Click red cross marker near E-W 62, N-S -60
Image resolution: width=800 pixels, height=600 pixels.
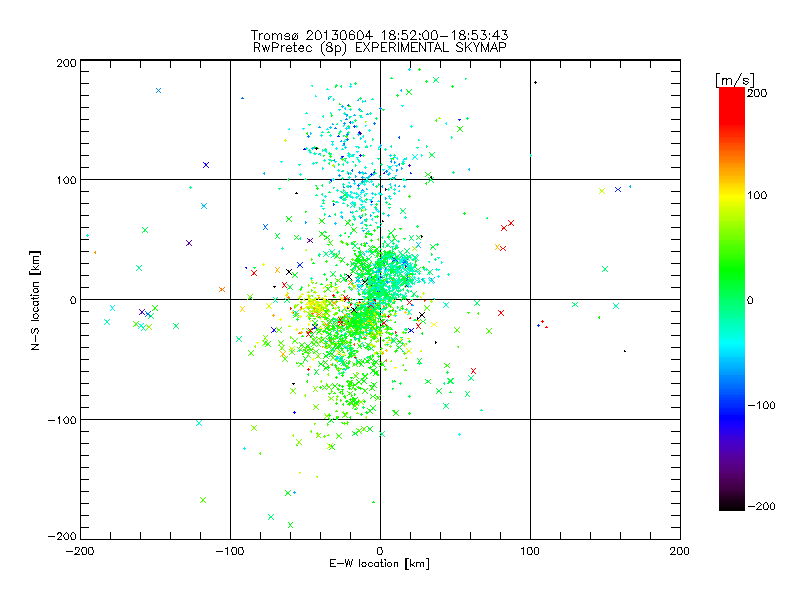pos(473,371)
